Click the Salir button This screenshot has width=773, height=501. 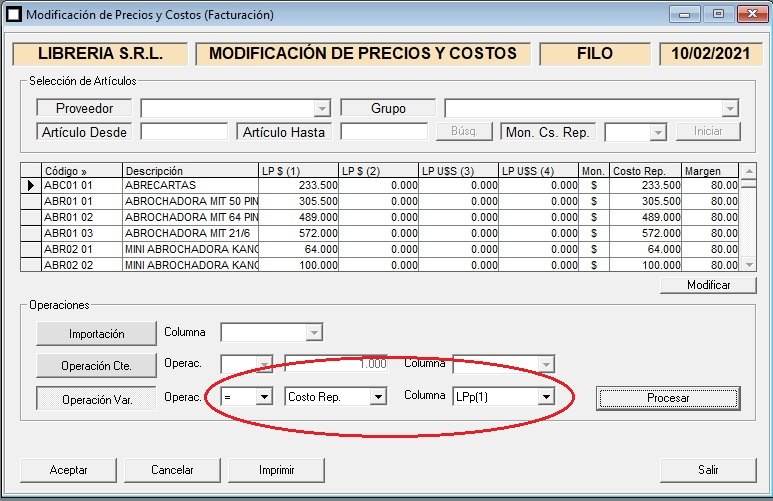(x=708, y=469)
